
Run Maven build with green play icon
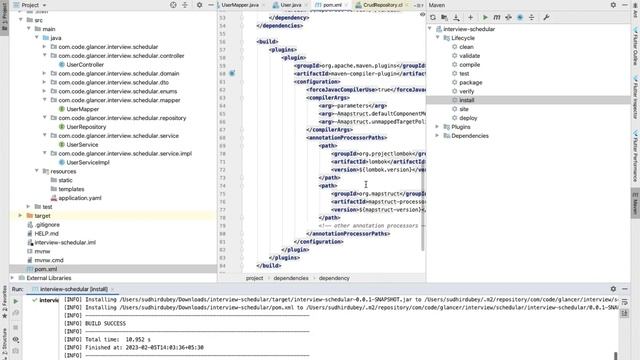(485, 18)
